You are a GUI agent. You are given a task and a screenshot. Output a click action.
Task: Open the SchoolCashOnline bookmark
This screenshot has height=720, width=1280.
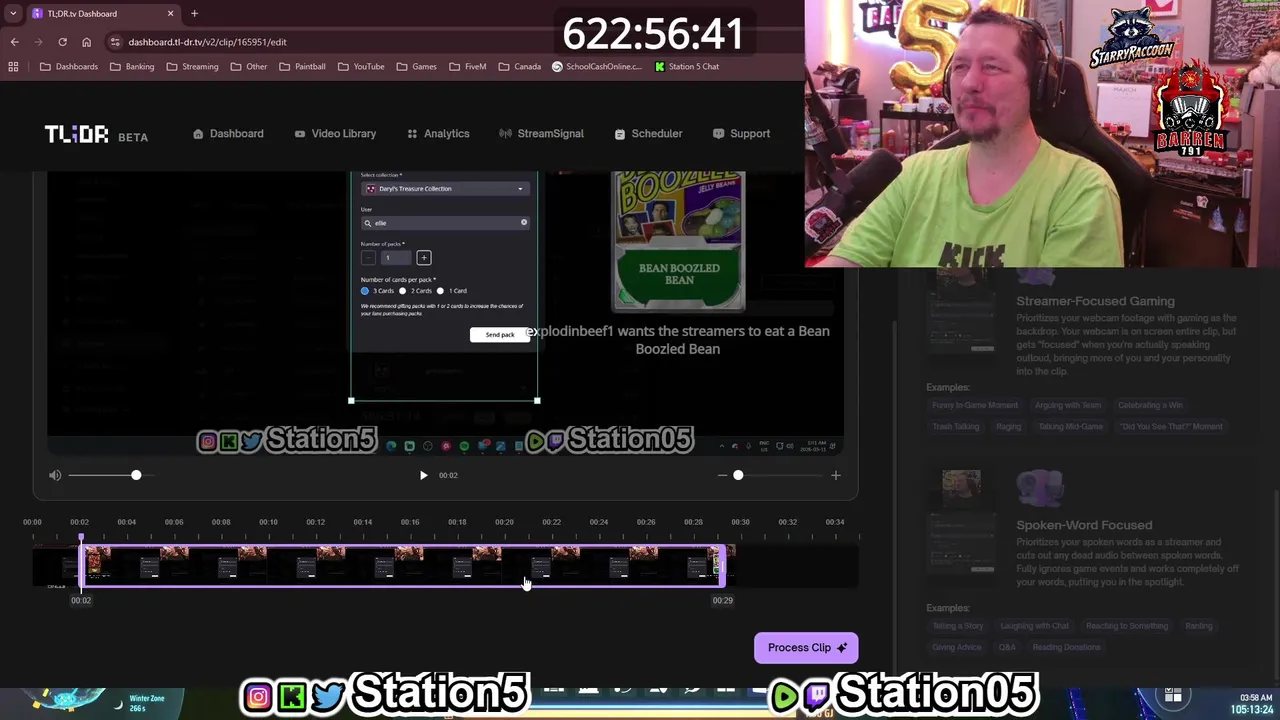(x=597, y=67)
